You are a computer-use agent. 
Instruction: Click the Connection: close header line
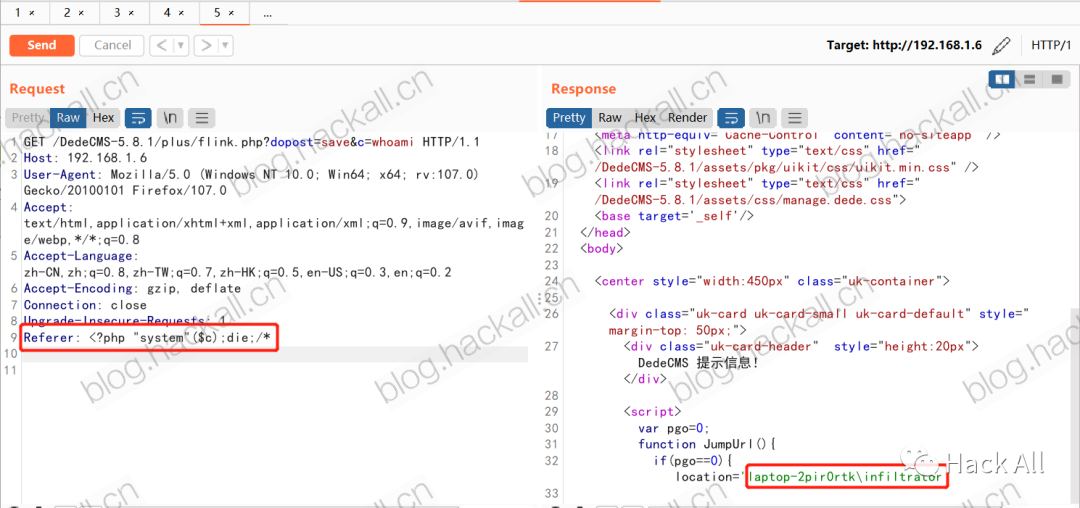click(x=85, y=304)
